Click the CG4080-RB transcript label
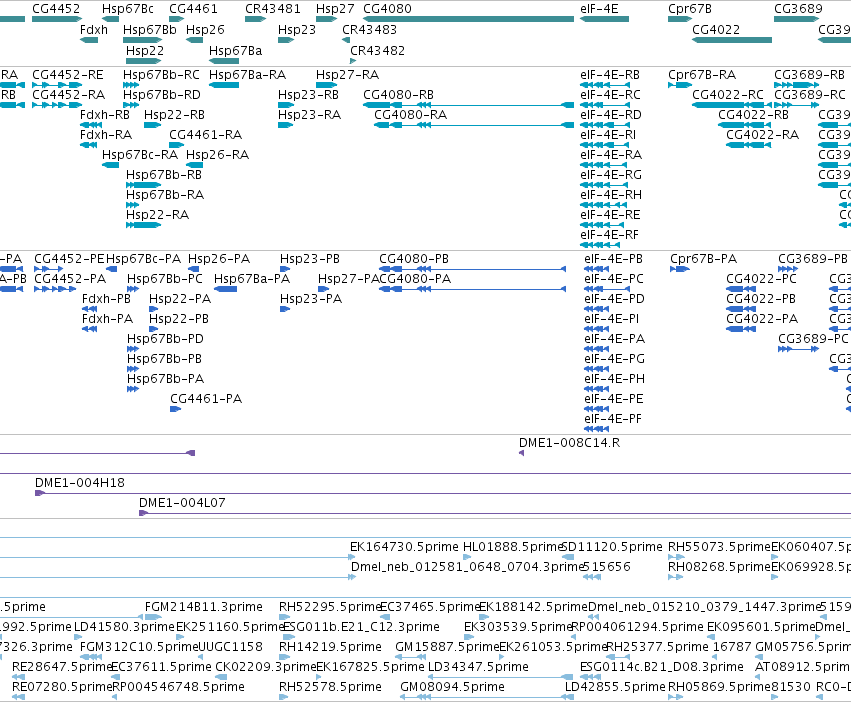851x702 pixels. coord(398,95)
